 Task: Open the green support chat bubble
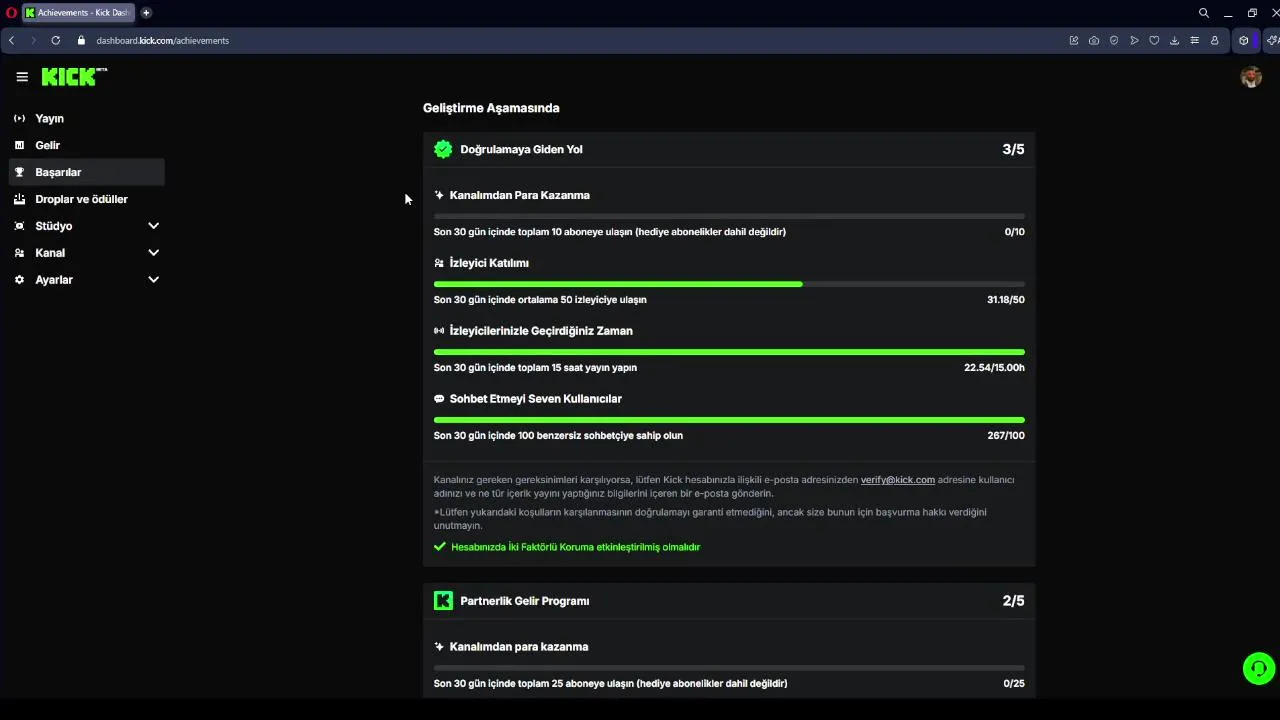(x=1258, y=668)
